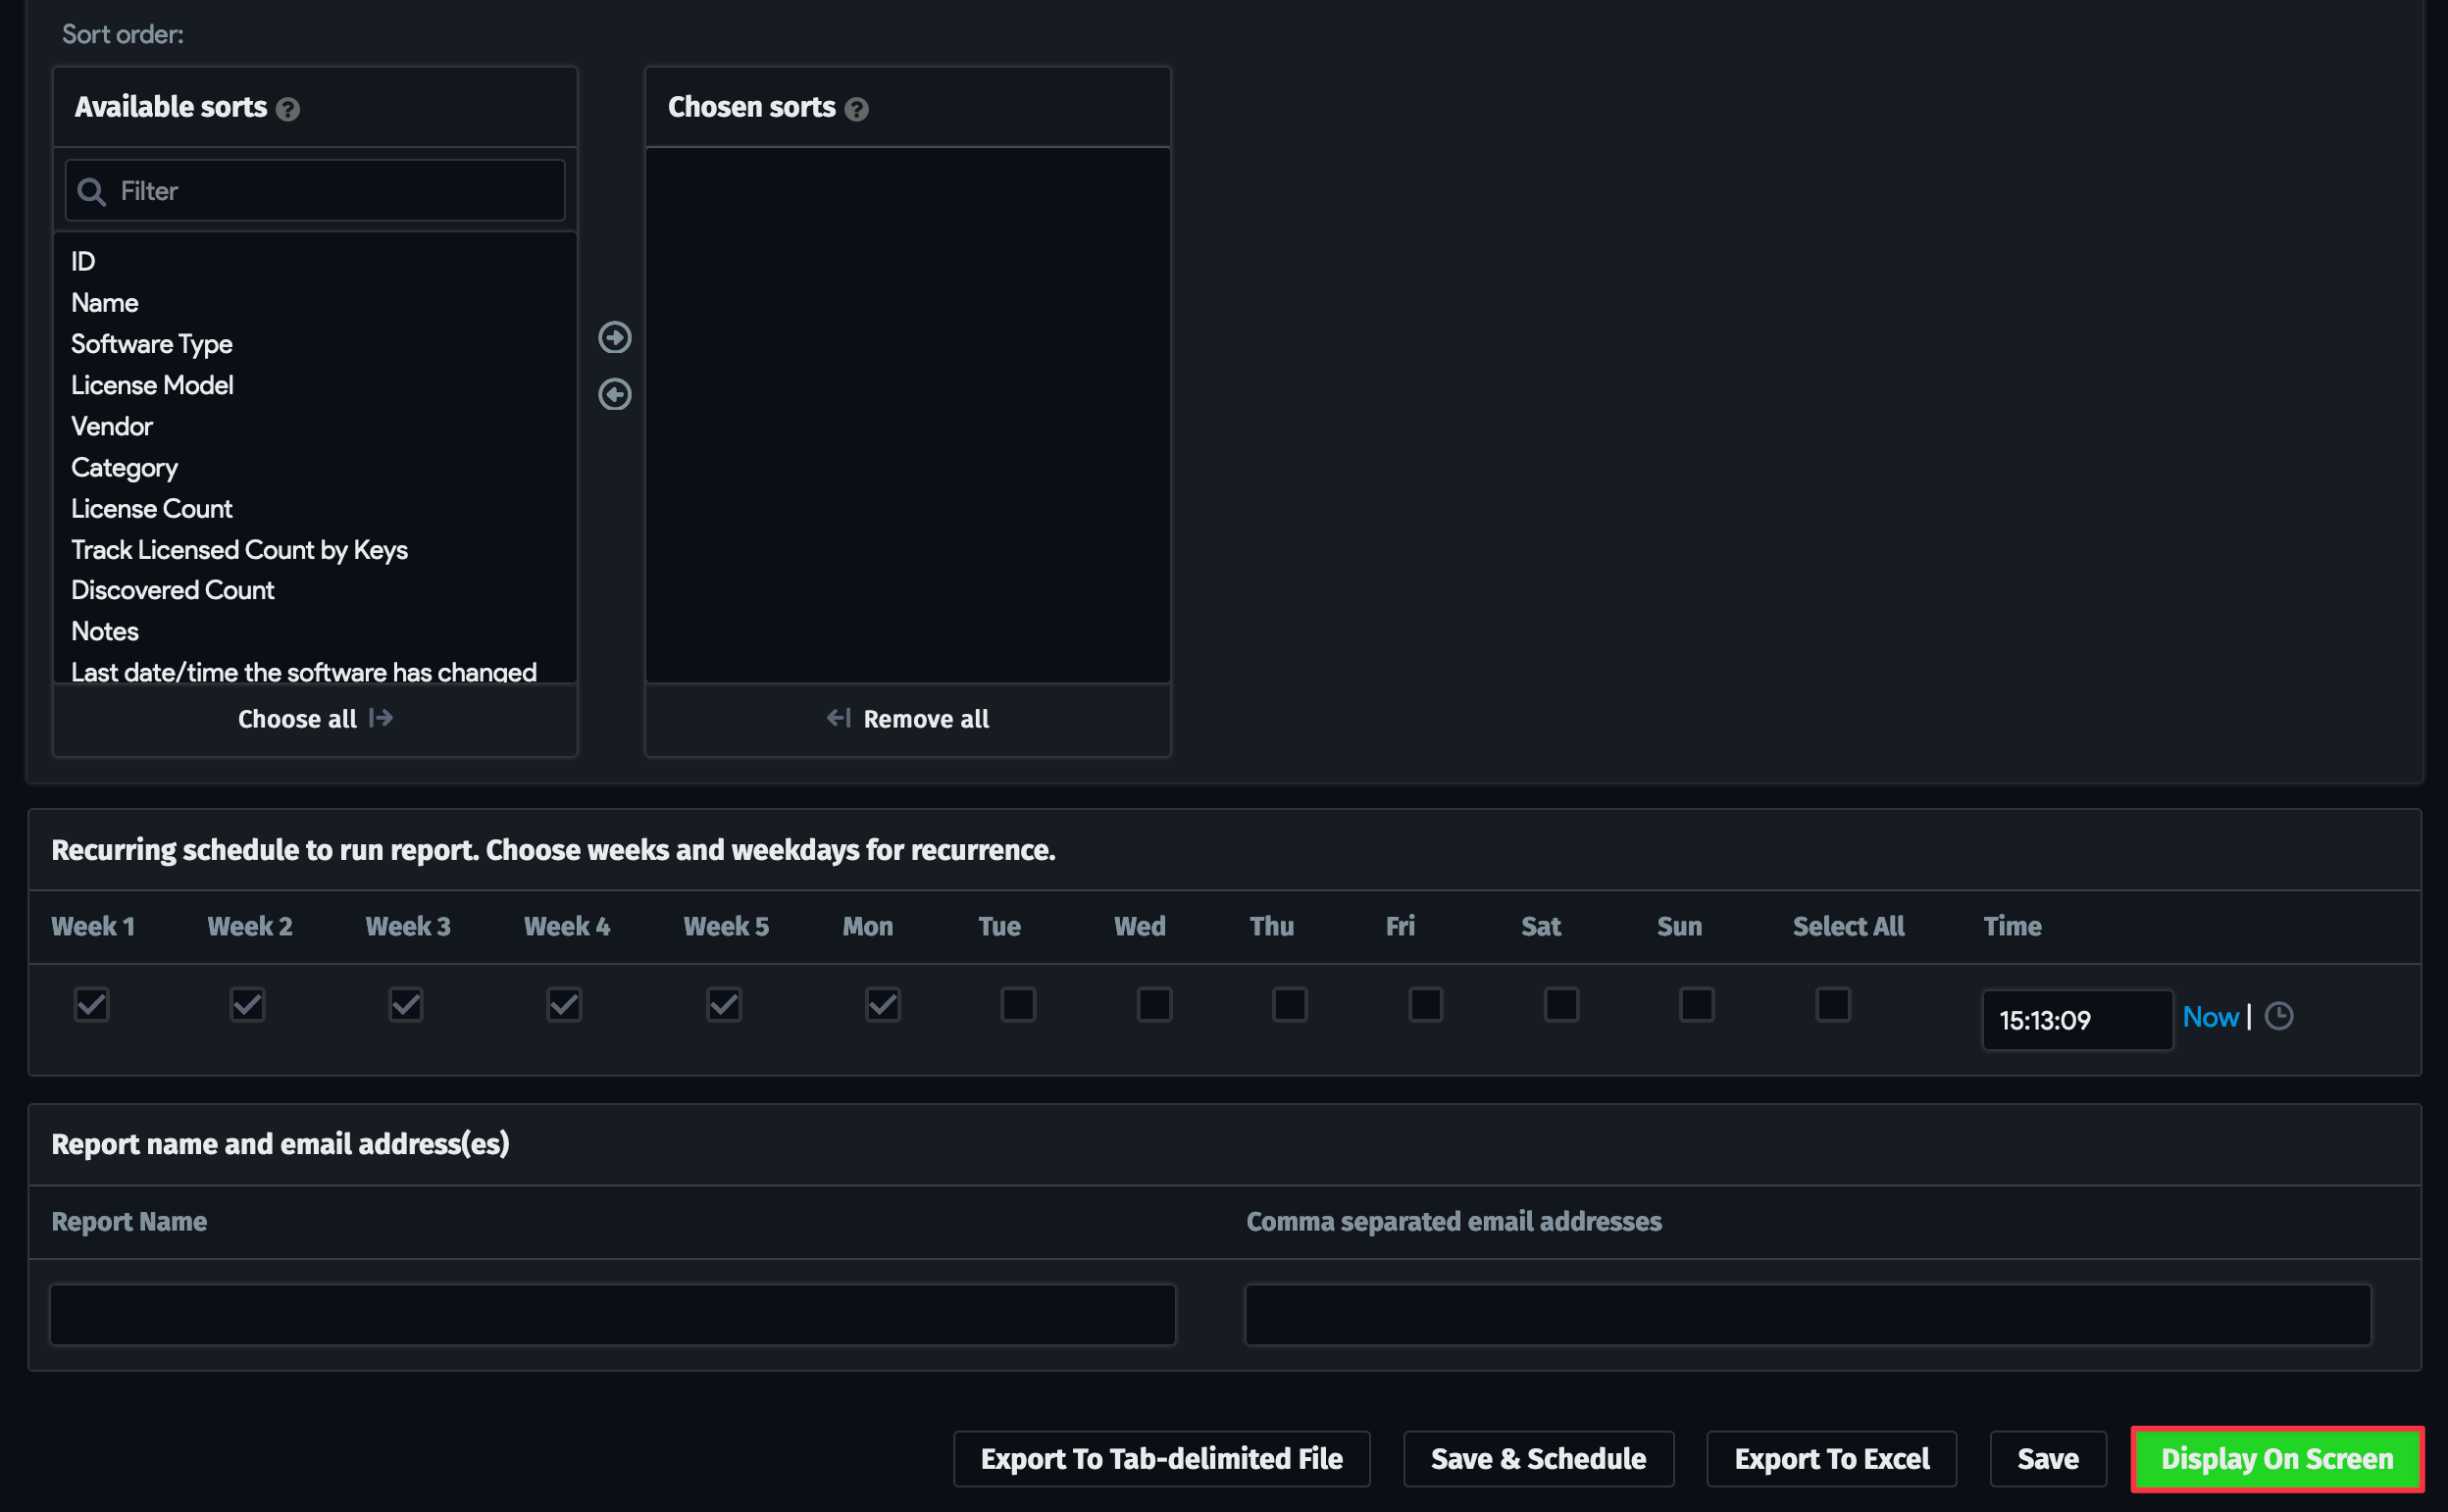
Task: Click the Chosen sorts help icon
Action: click(856, 109)
